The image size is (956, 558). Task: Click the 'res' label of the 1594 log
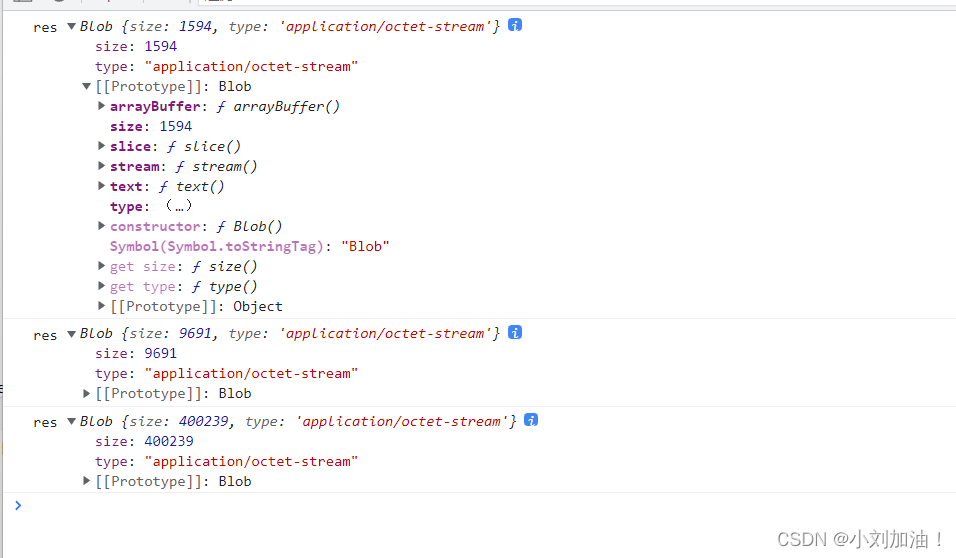click(45, 27)
